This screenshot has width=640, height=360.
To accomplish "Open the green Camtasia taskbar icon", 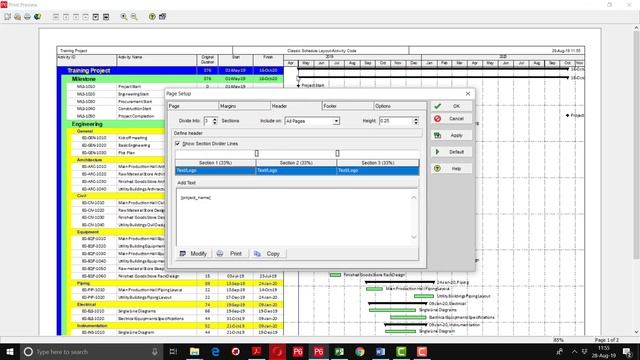I will (x=401, y=351).
